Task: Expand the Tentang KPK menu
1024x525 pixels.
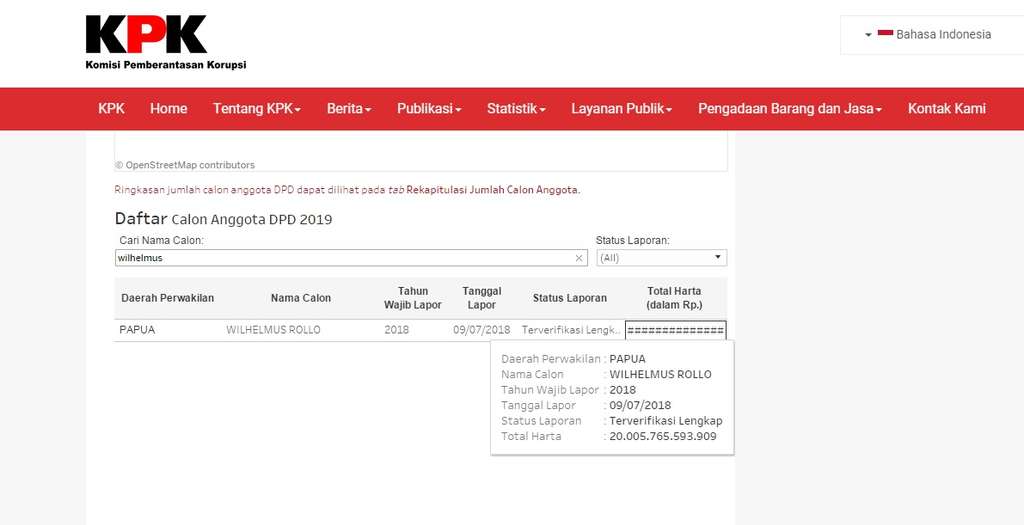Action: [x=256, y=109]
